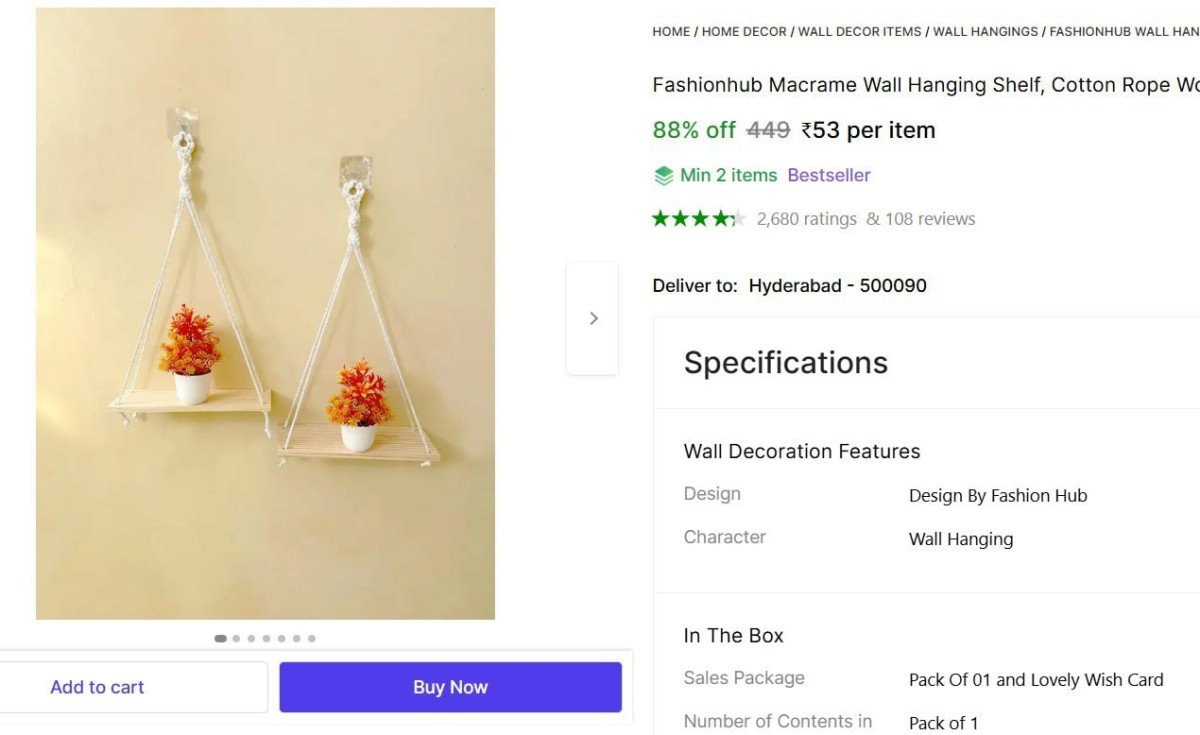The image size is (1200, 735).
Task: Select the first active carousel dot
Action: coord(220,638)
